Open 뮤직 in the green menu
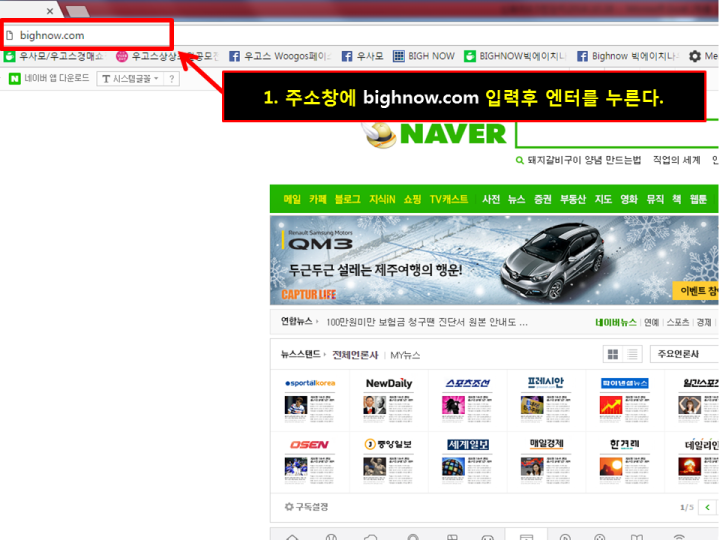Image resolution: width=720 pixels, height=540 pixels. [x=655, y=199]
